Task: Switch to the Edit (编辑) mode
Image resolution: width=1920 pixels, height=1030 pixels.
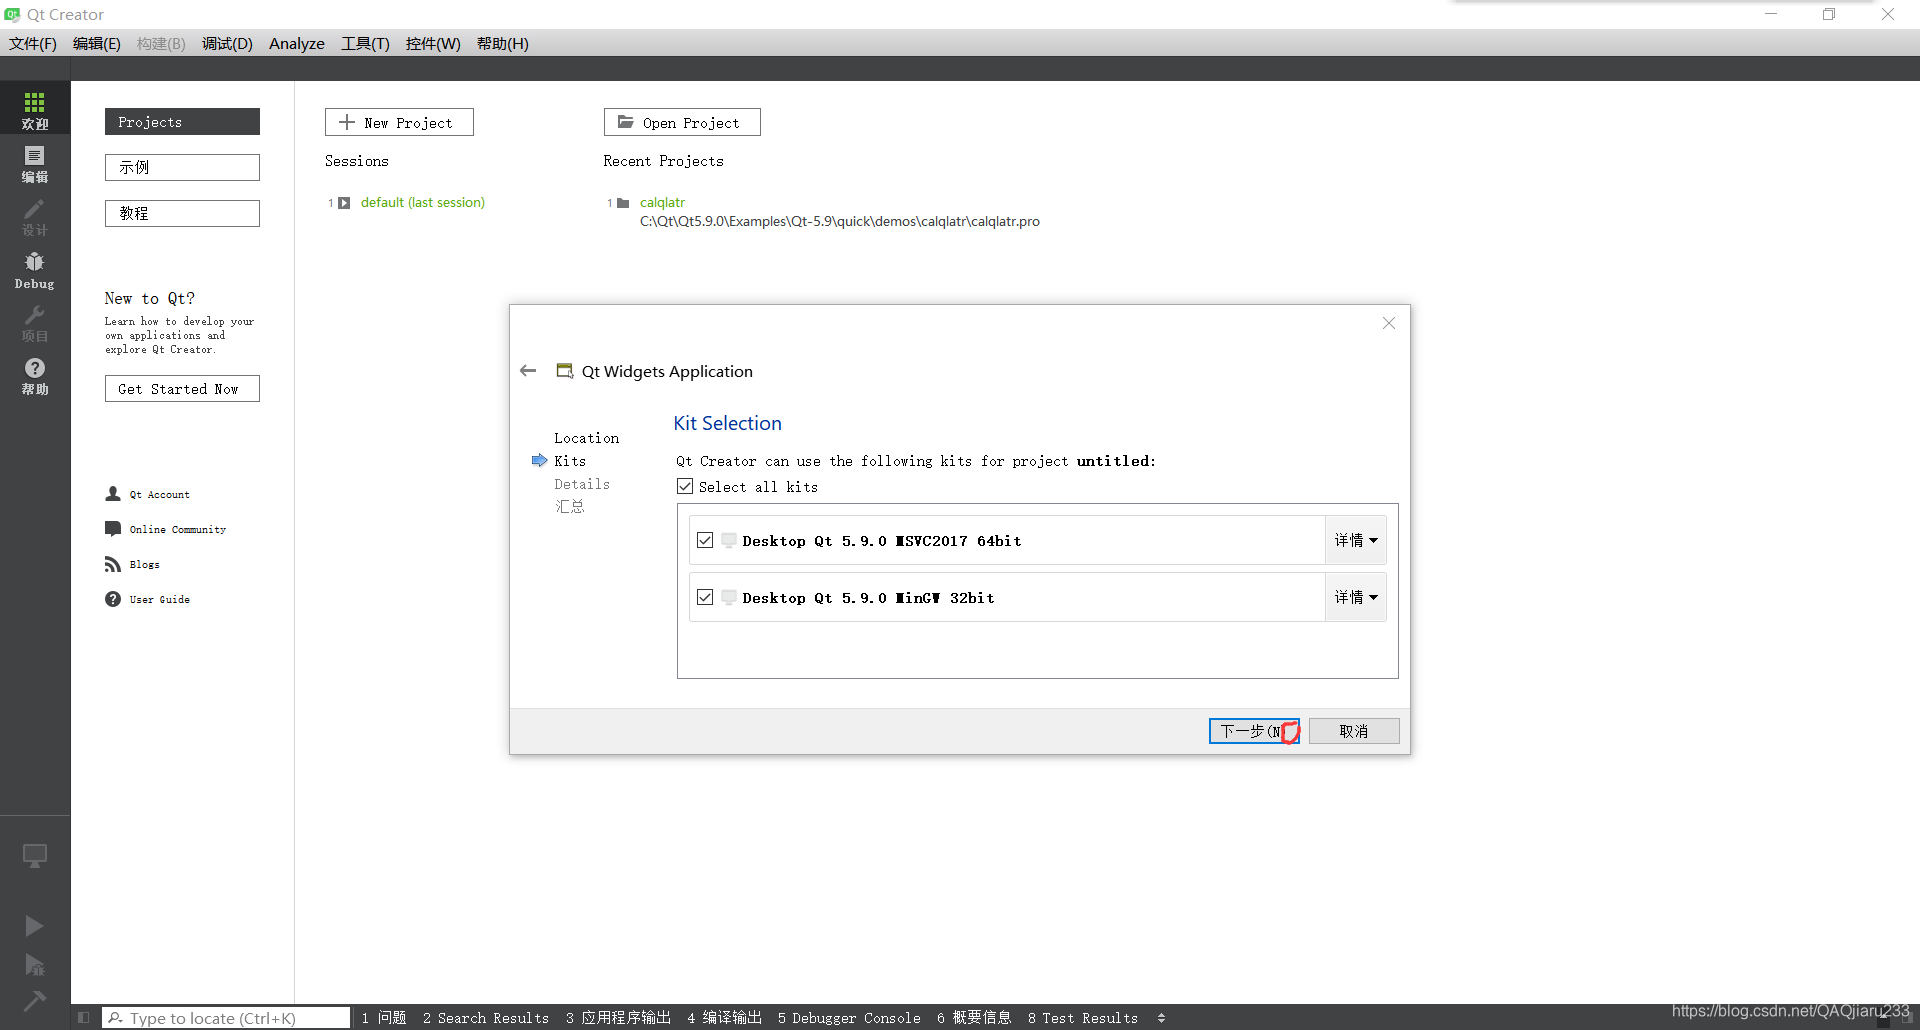Action: point(35,163)
